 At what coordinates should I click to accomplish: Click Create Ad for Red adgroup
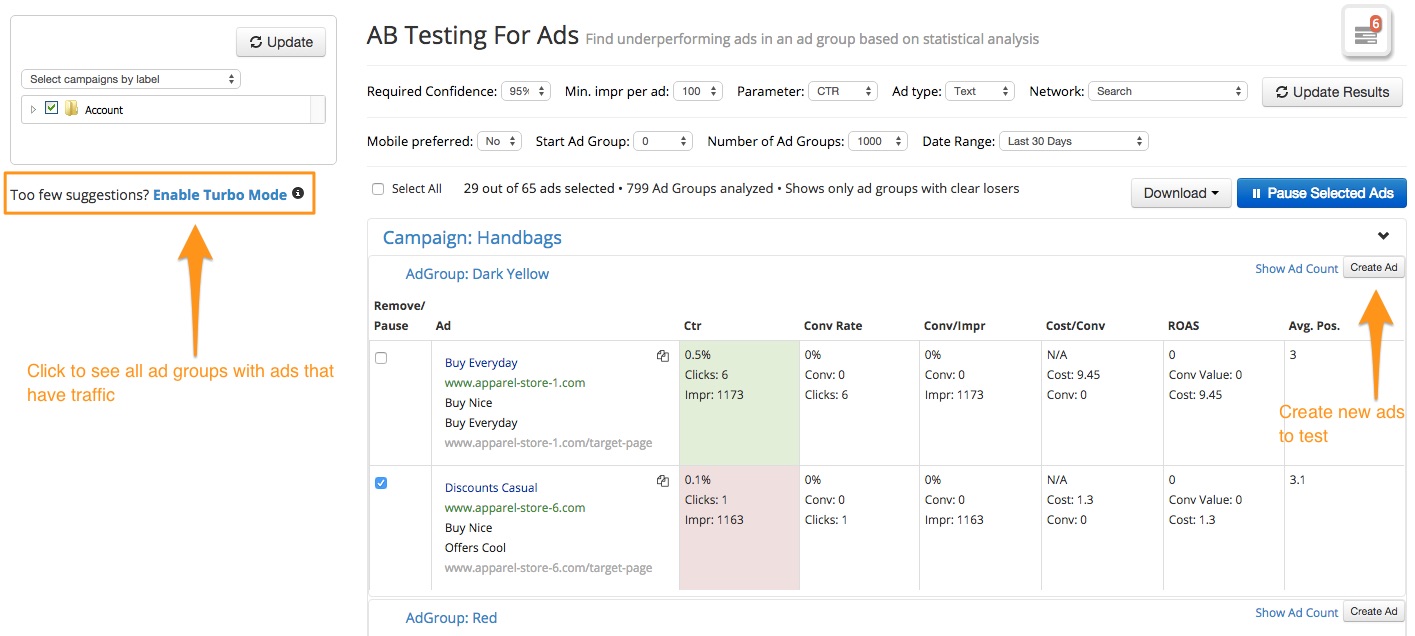coord(1374,611)
